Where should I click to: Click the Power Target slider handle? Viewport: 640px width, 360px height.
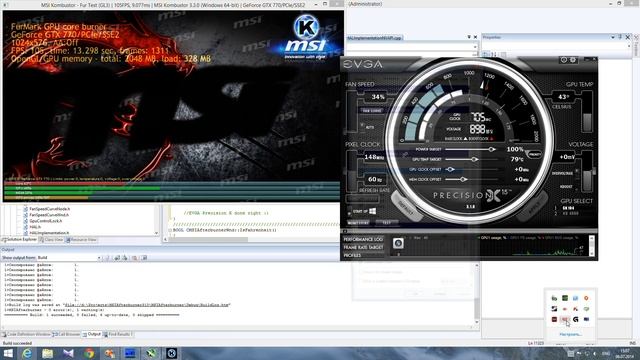[x=492, y=149]
